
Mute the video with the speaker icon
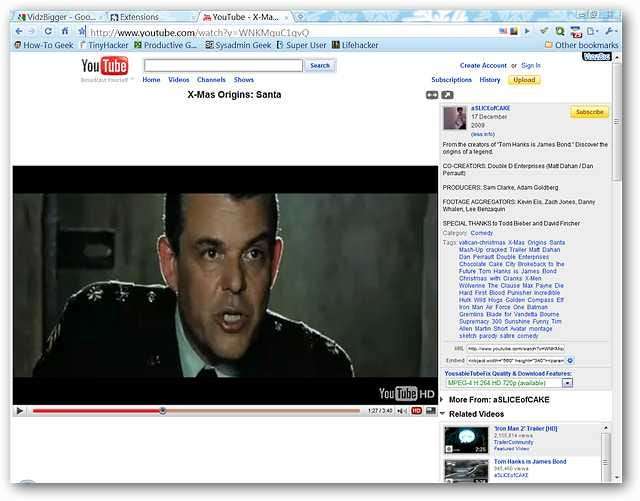(x=402, y=411)
